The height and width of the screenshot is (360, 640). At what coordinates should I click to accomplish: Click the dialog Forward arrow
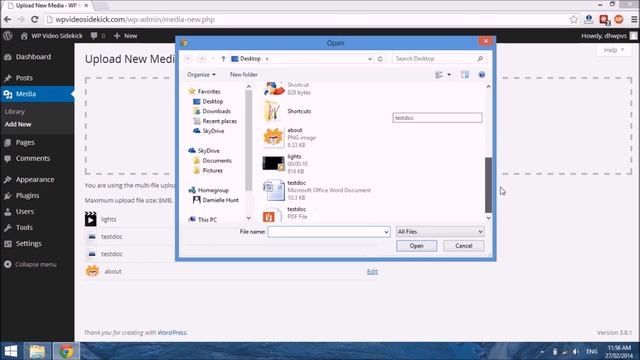(202, 59)
